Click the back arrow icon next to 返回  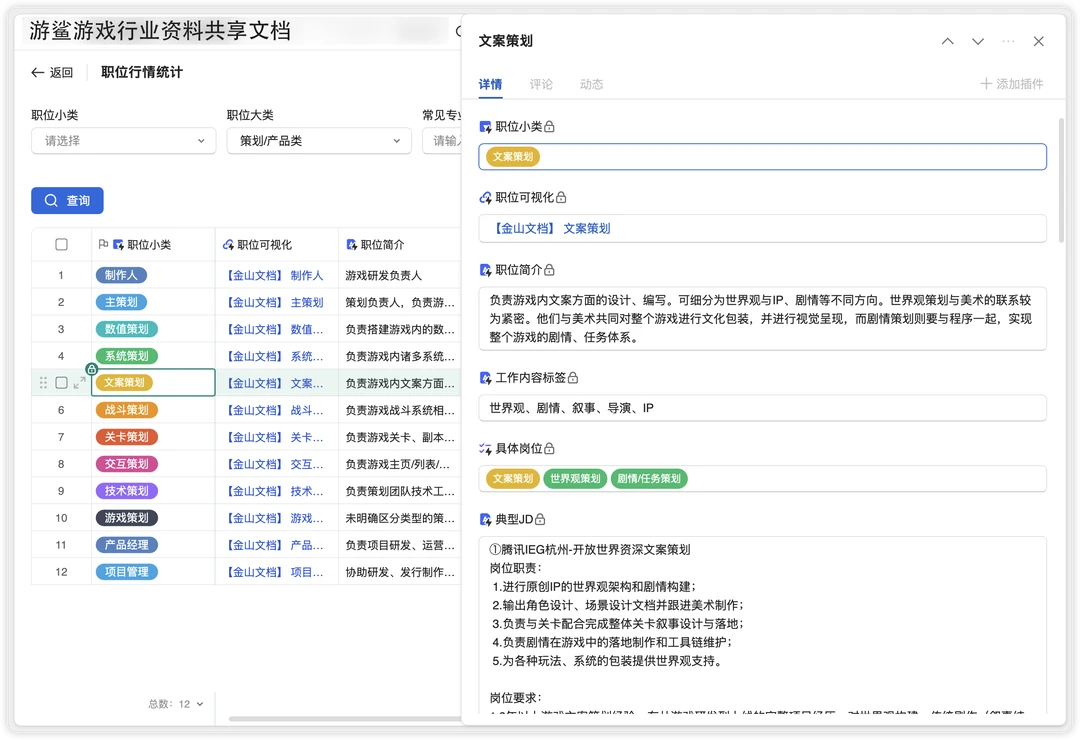tap(38, 73)
